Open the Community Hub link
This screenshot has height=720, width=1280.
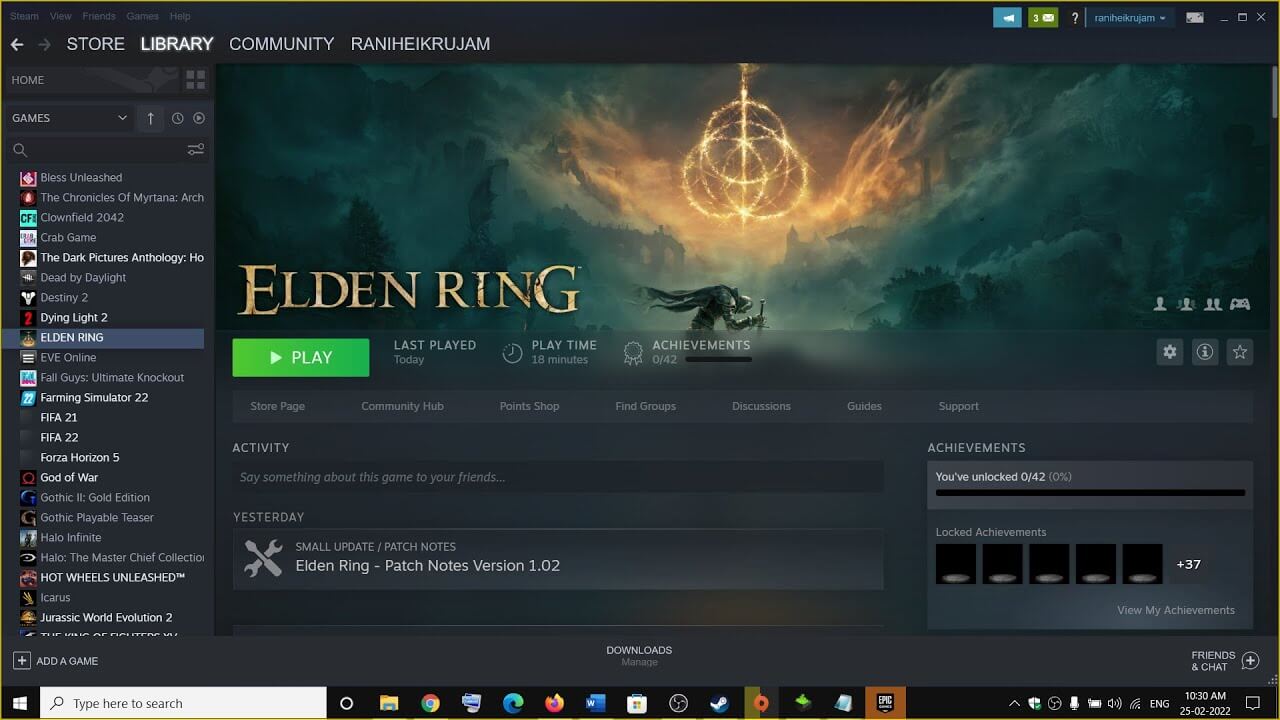pyautogui.click(x=402, y=406)
